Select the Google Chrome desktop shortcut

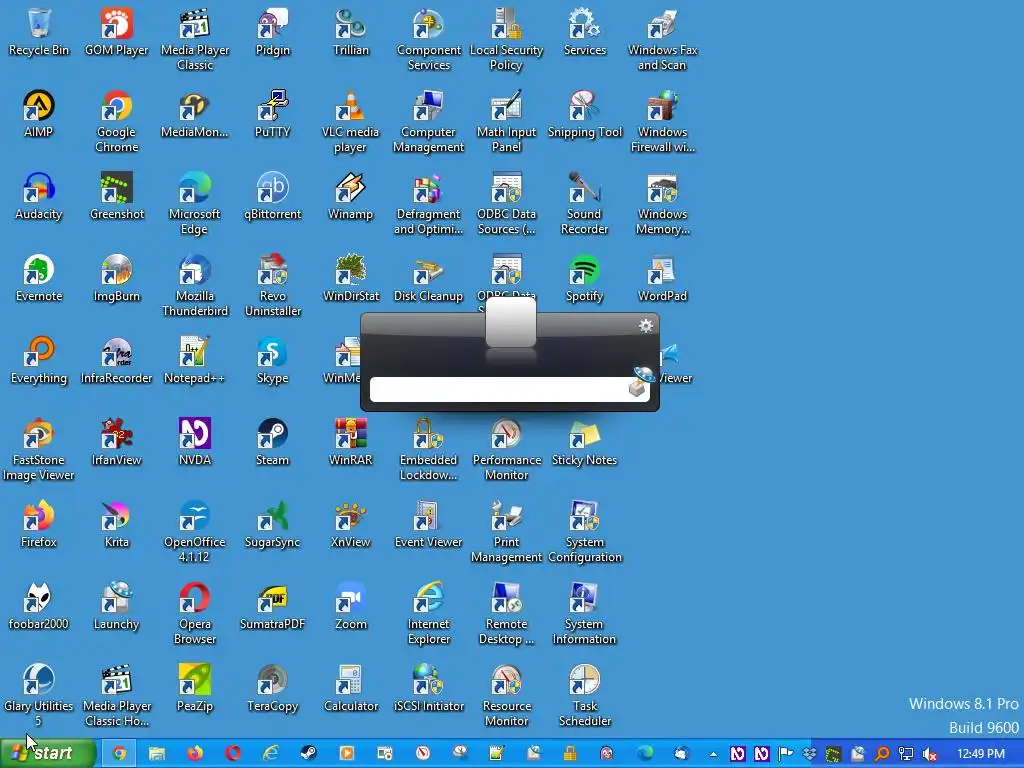coord(116,122)
